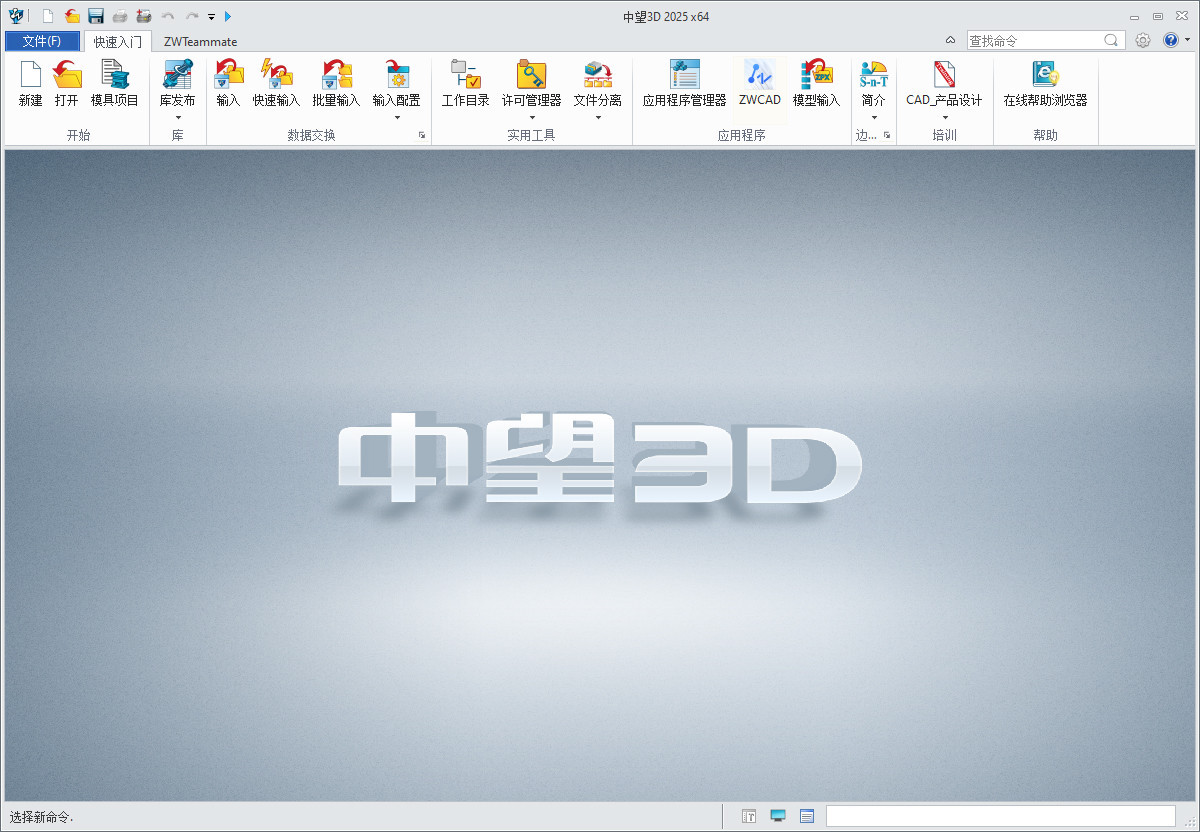The image size is (1200, 832).
Task: Switch to the ZWTeammate tab
Action: click(x=200, y=42)
